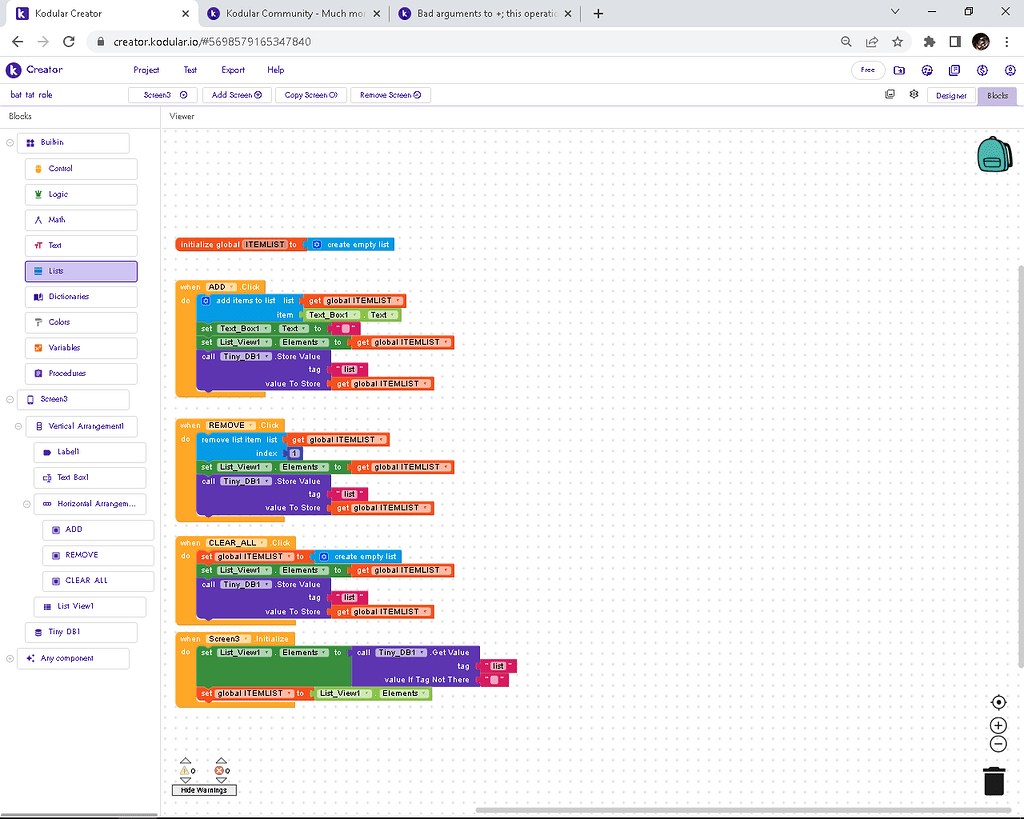Open the user account icon in header
The width and height of the screenshot is (1024, 819).
click(x=1008, y=70)
